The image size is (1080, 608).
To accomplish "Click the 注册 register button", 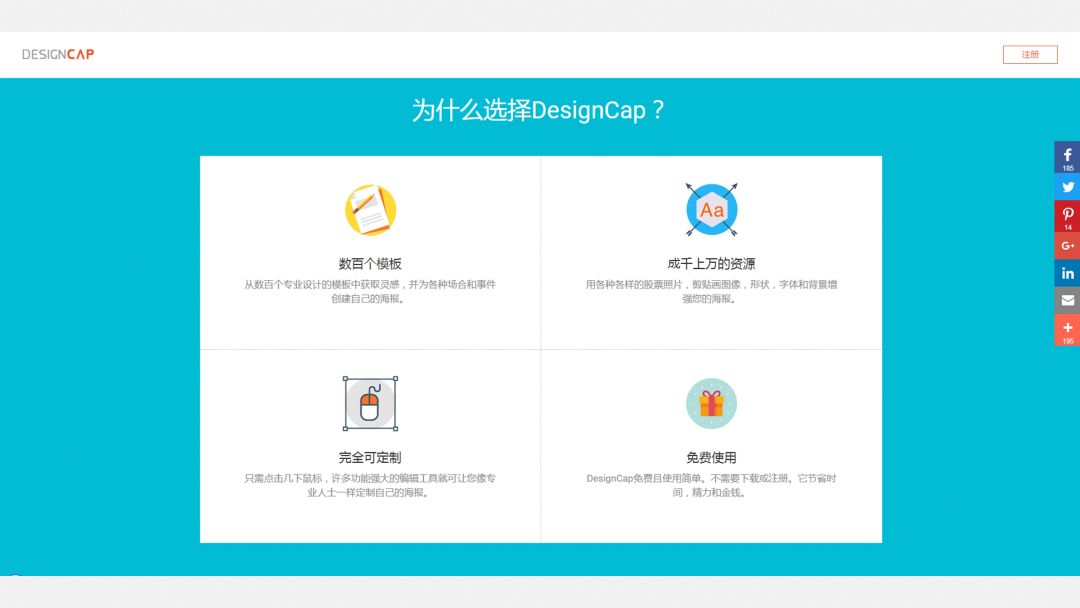I will (x=1030, y=54).
